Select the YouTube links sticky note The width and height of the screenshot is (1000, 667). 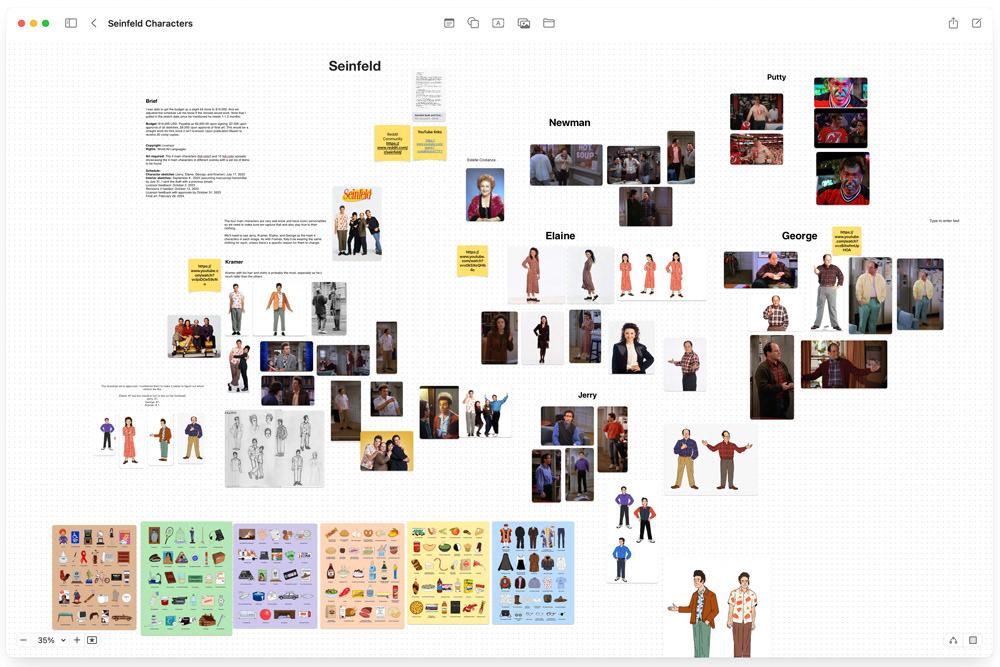(x=429, y=143)
